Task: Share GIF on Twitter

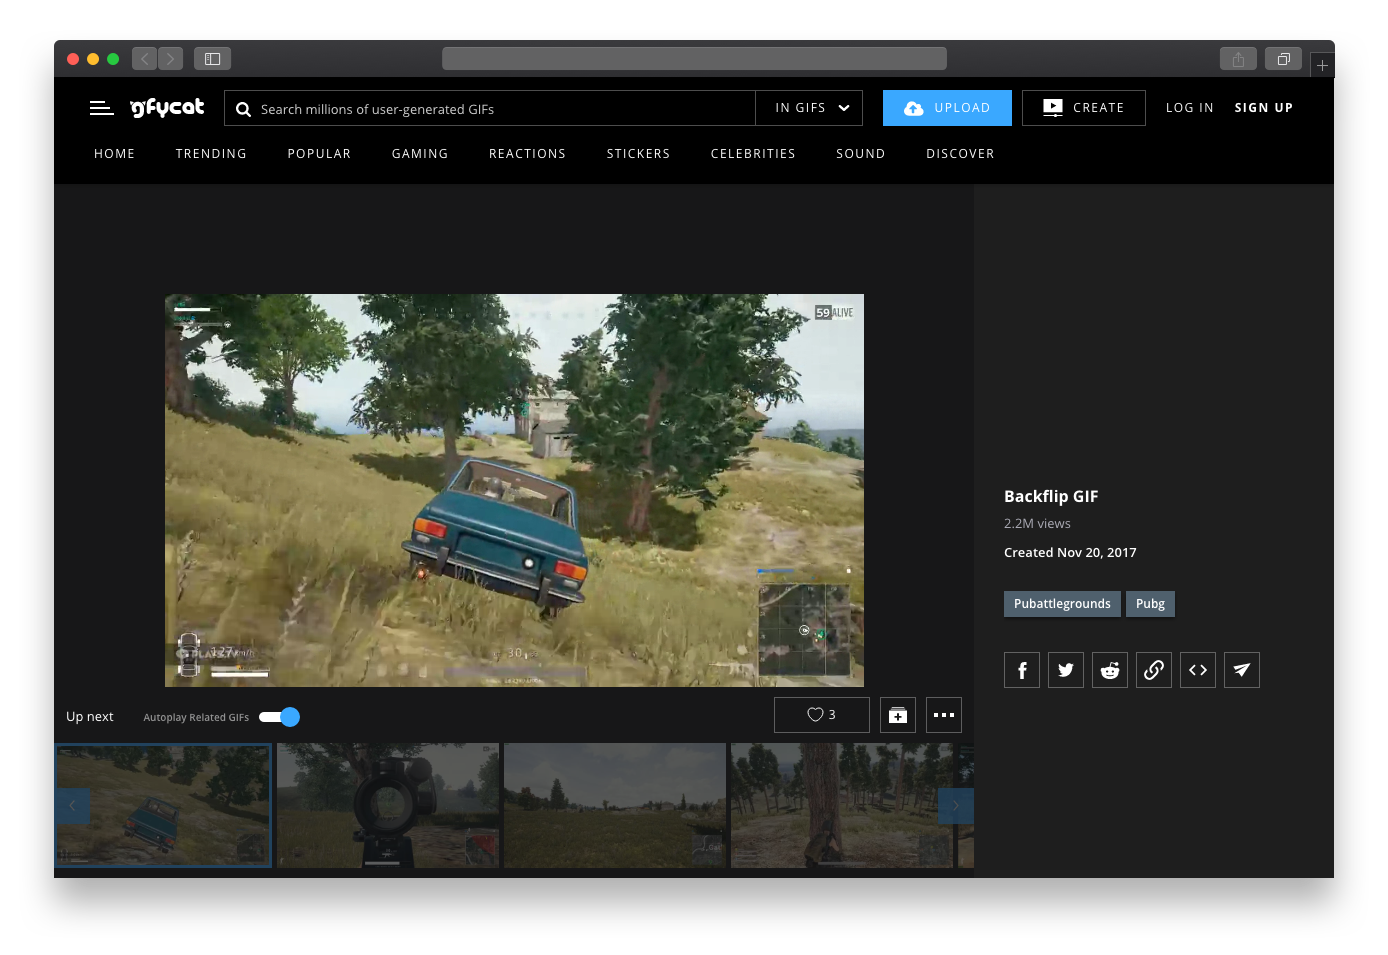Action: tap(1066, 670)
